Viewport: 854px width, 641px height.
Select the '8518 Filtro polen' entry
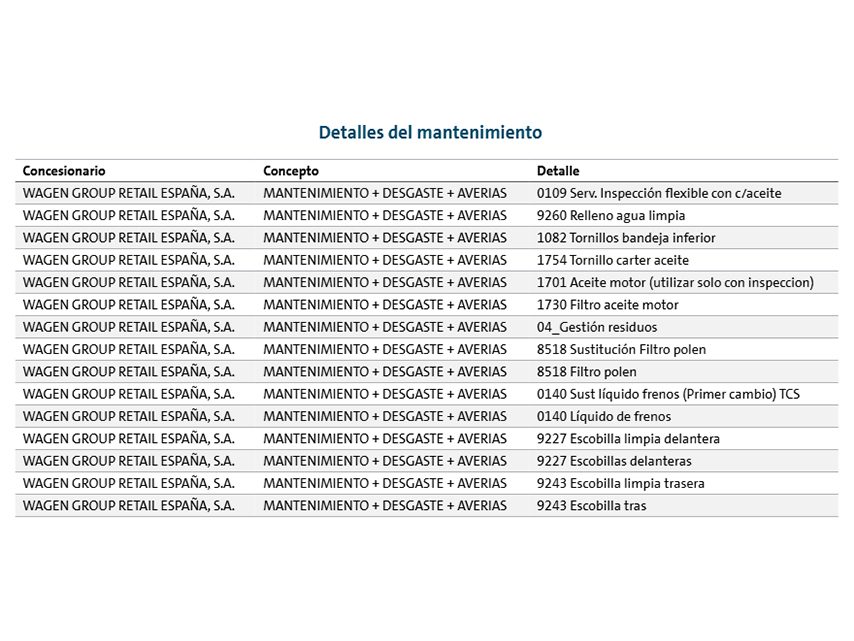tap(586, 372)
